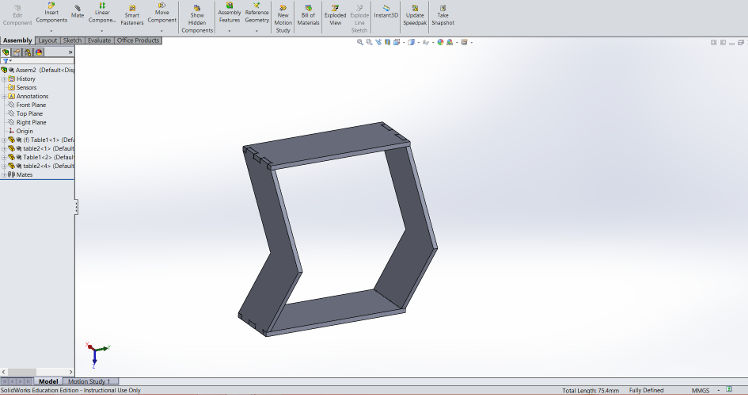Click the Update Speedpak tool

415,15
